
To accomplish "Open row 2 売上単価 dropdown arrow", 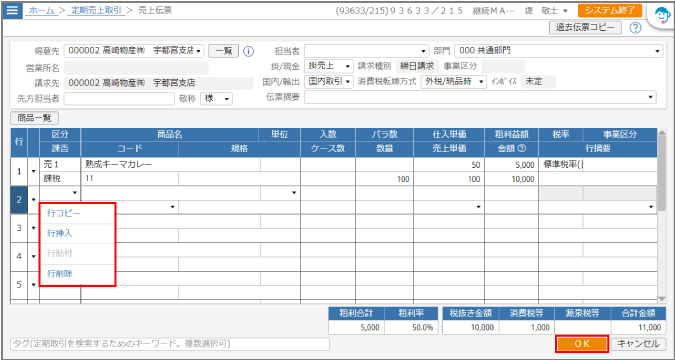I will click(x=478, y=207).
